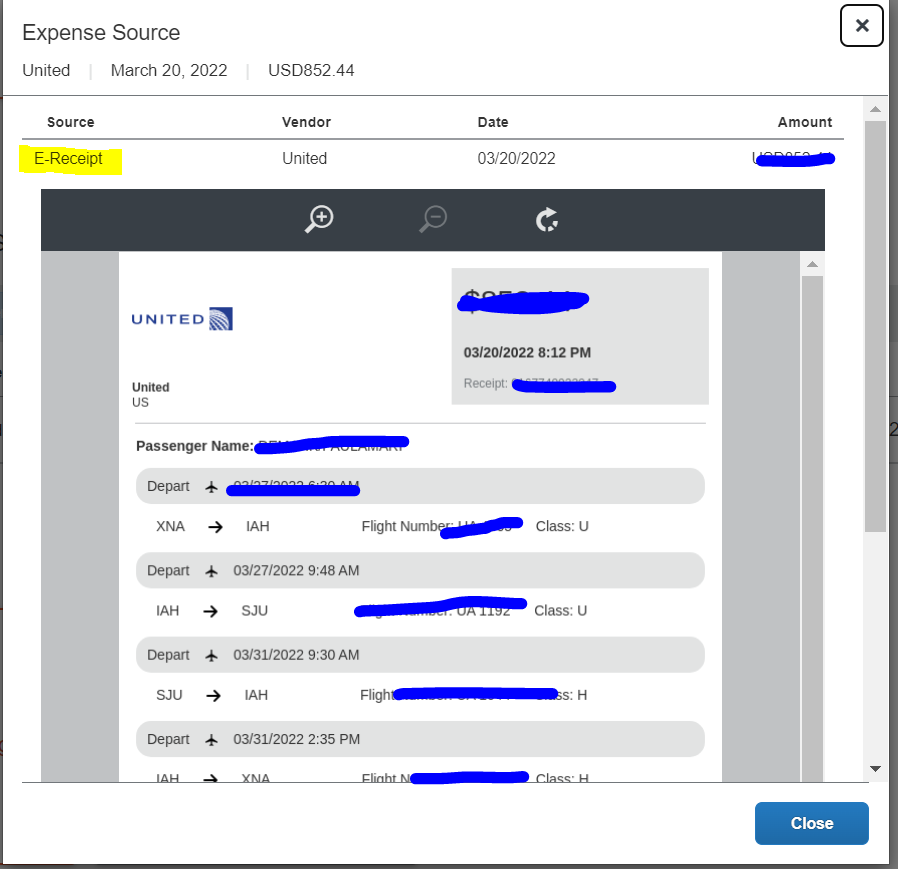898x869 pixels.
Task: Click the March 20, 2022 header date
Action: click(169, 70)
